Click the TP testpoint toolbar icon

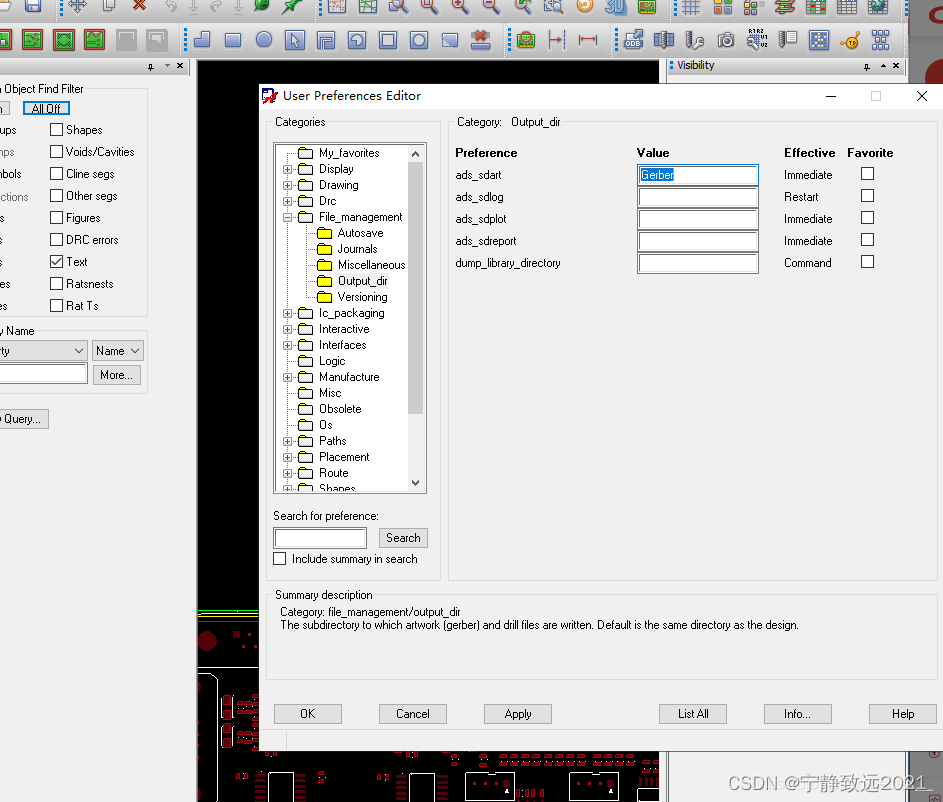pyautogui.click(x=850, y=40)
